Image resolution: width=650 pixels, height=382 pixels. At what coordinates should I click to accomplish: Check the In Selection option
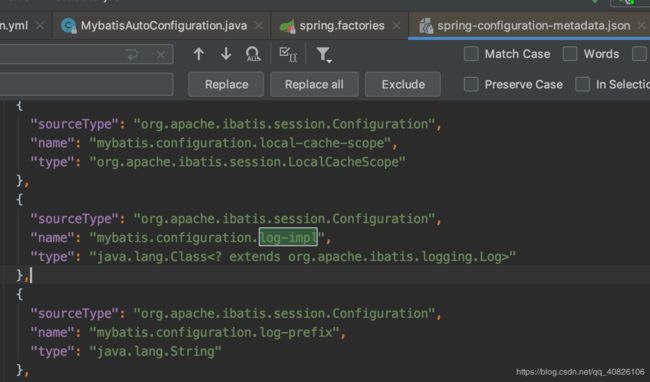pyautogui.click(x=582, y=84)
